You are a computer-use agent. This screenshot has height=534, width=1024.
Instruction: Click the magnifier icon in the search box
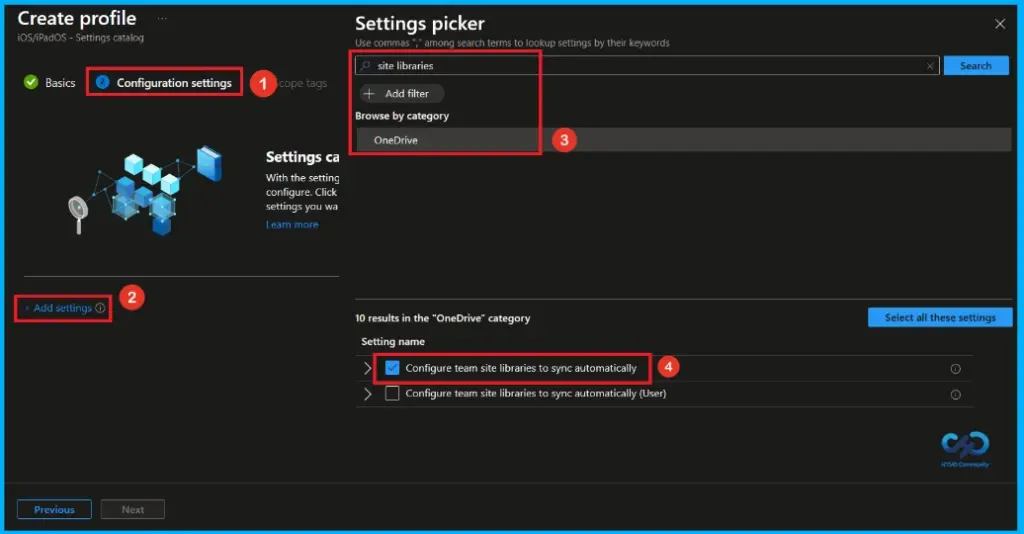point(365,66)
